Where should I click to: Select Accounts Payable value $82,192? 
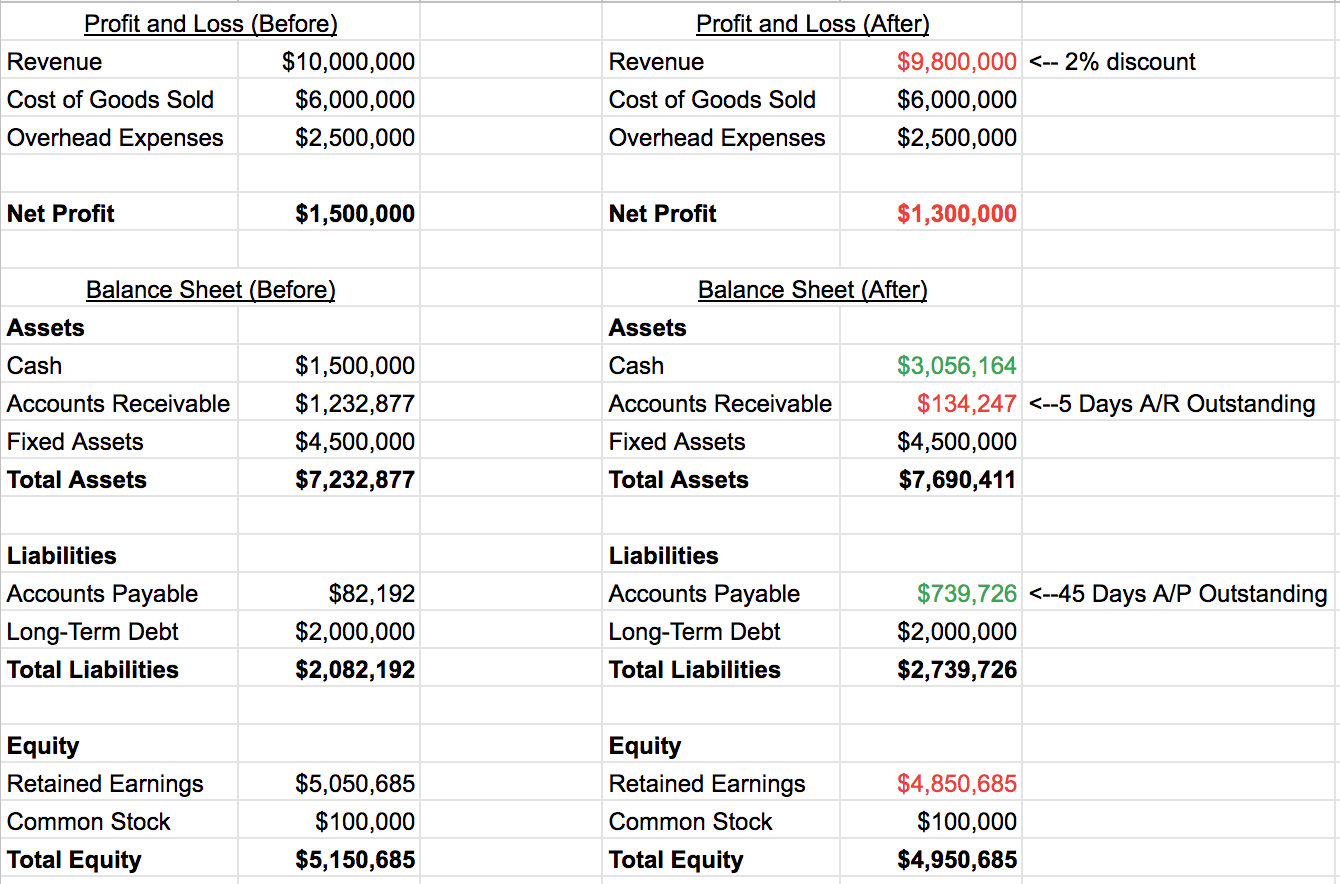[372, 594]
